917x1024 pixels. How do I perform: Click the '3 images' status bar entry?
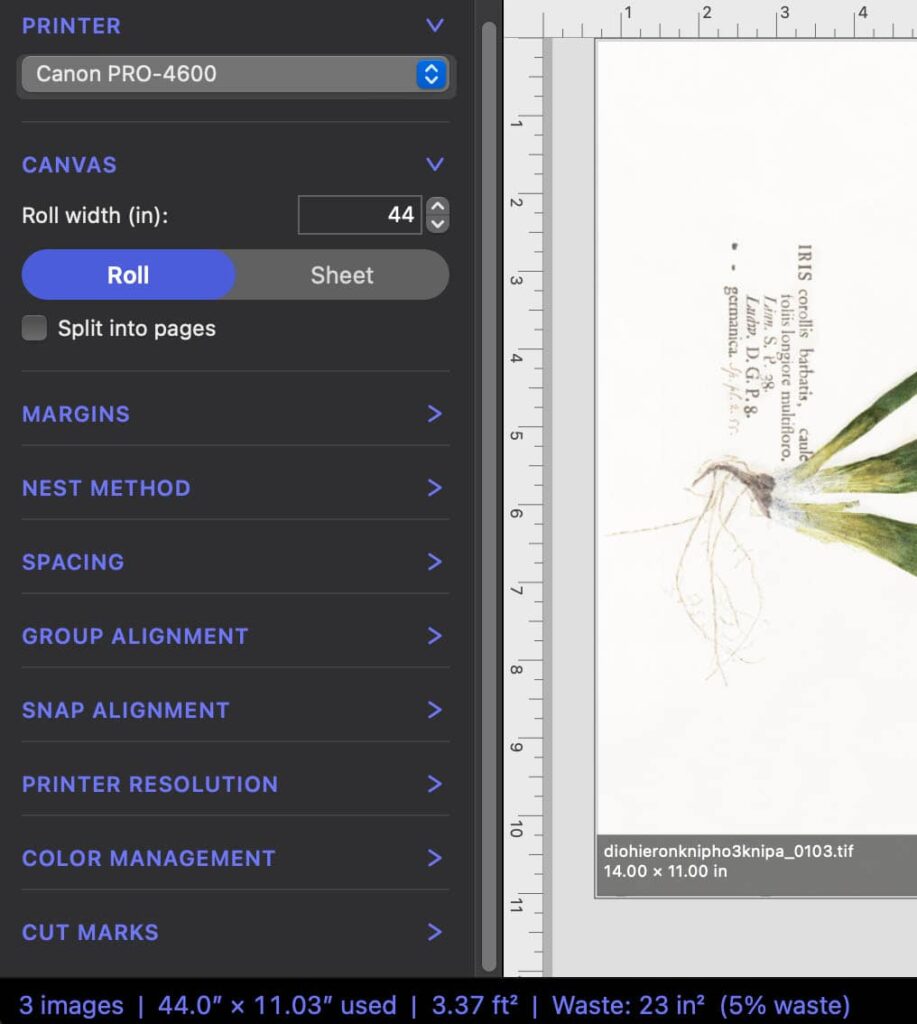point(71,1005)
